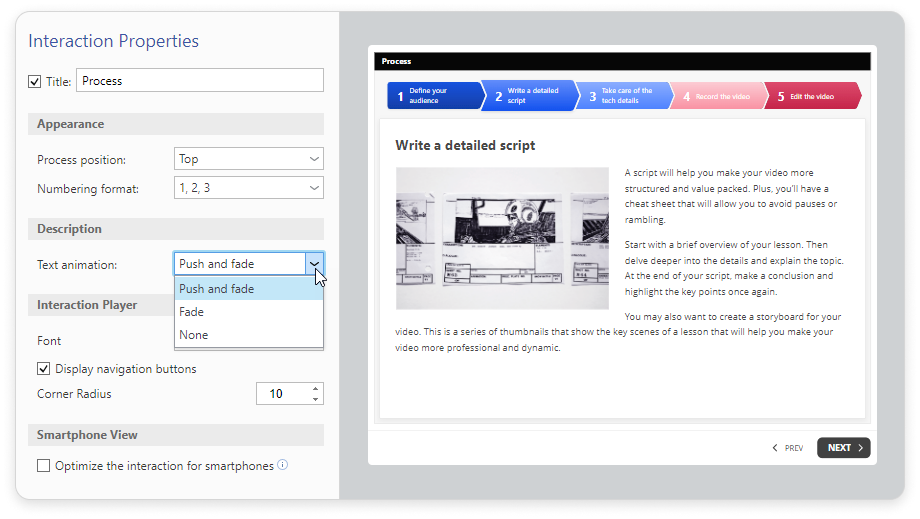Jump to step 5 Edit the video

point(813,96)
